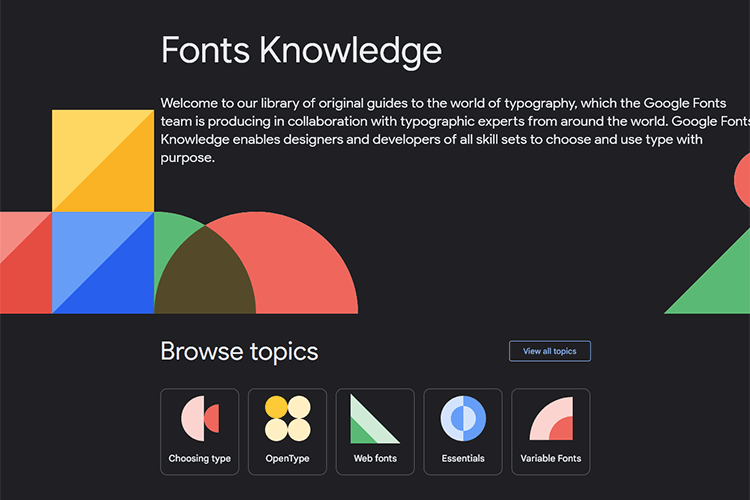750x500 pixels.
Task: Click the yellow square banner shape
Action: click(102, 160)
